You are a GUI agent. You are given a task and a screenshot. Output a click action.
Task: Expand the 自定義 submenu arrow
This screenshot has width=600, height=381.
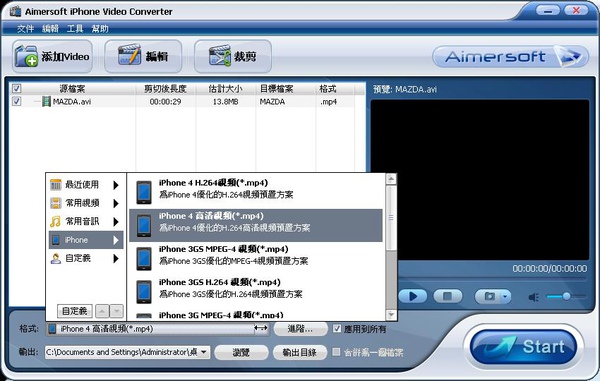coord(116,259)
